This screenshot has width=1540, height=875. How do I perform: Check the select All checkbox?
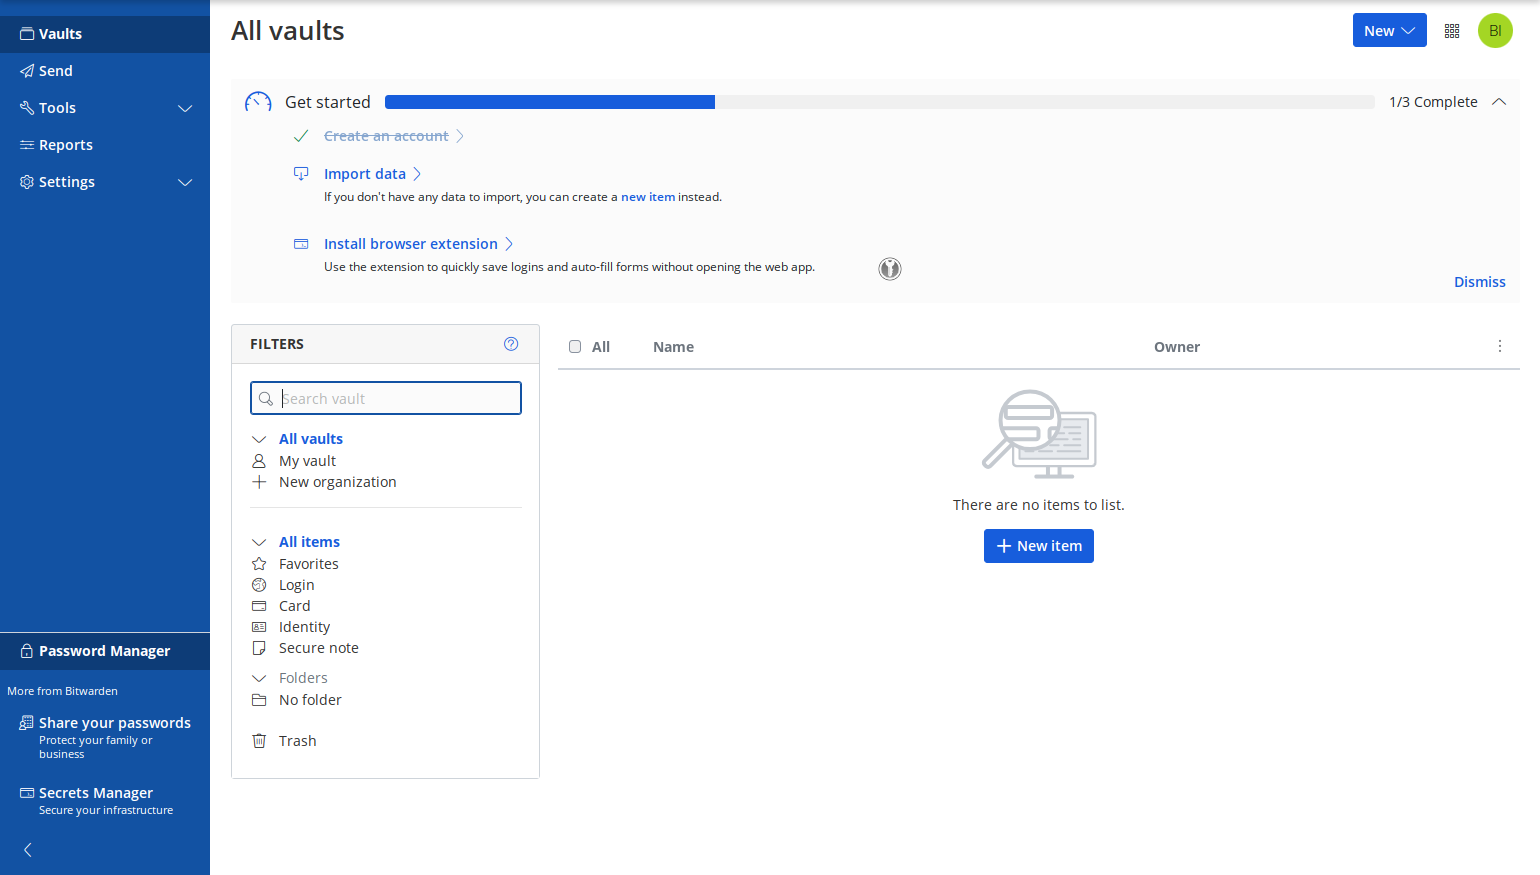point(575,347)
